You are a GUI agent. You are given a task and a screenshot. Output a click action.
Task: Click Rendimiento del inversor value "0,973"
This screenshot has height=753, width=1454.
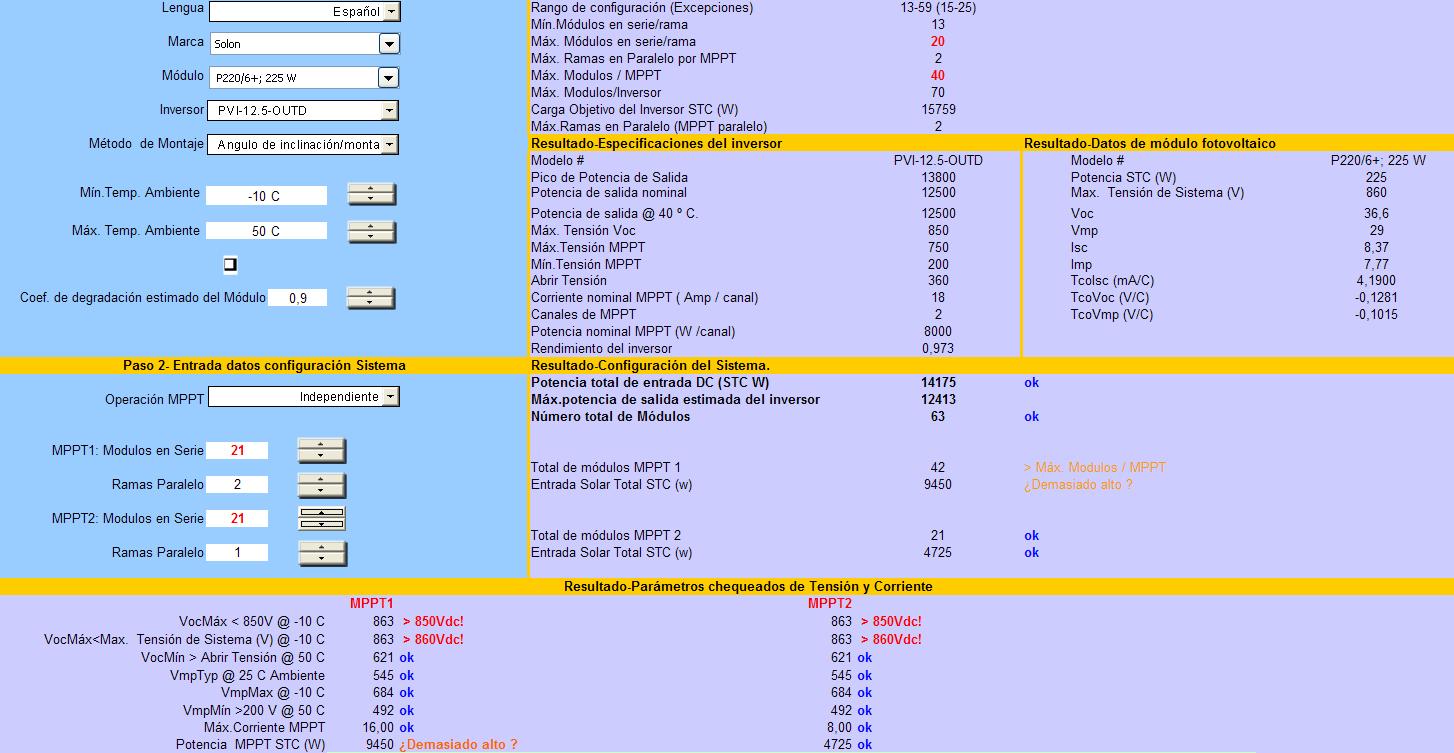(938, 349)
